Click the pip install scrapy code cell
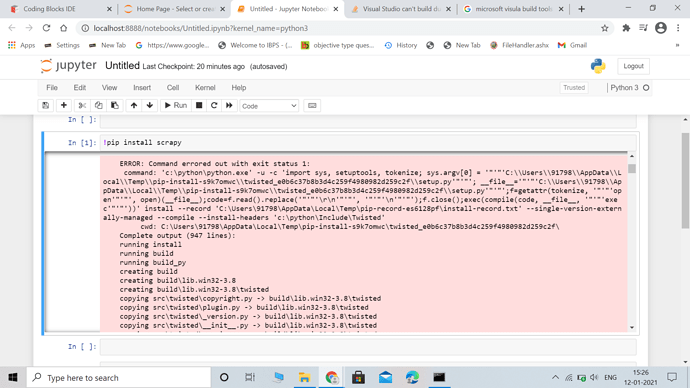 click(x=368, y=143)
